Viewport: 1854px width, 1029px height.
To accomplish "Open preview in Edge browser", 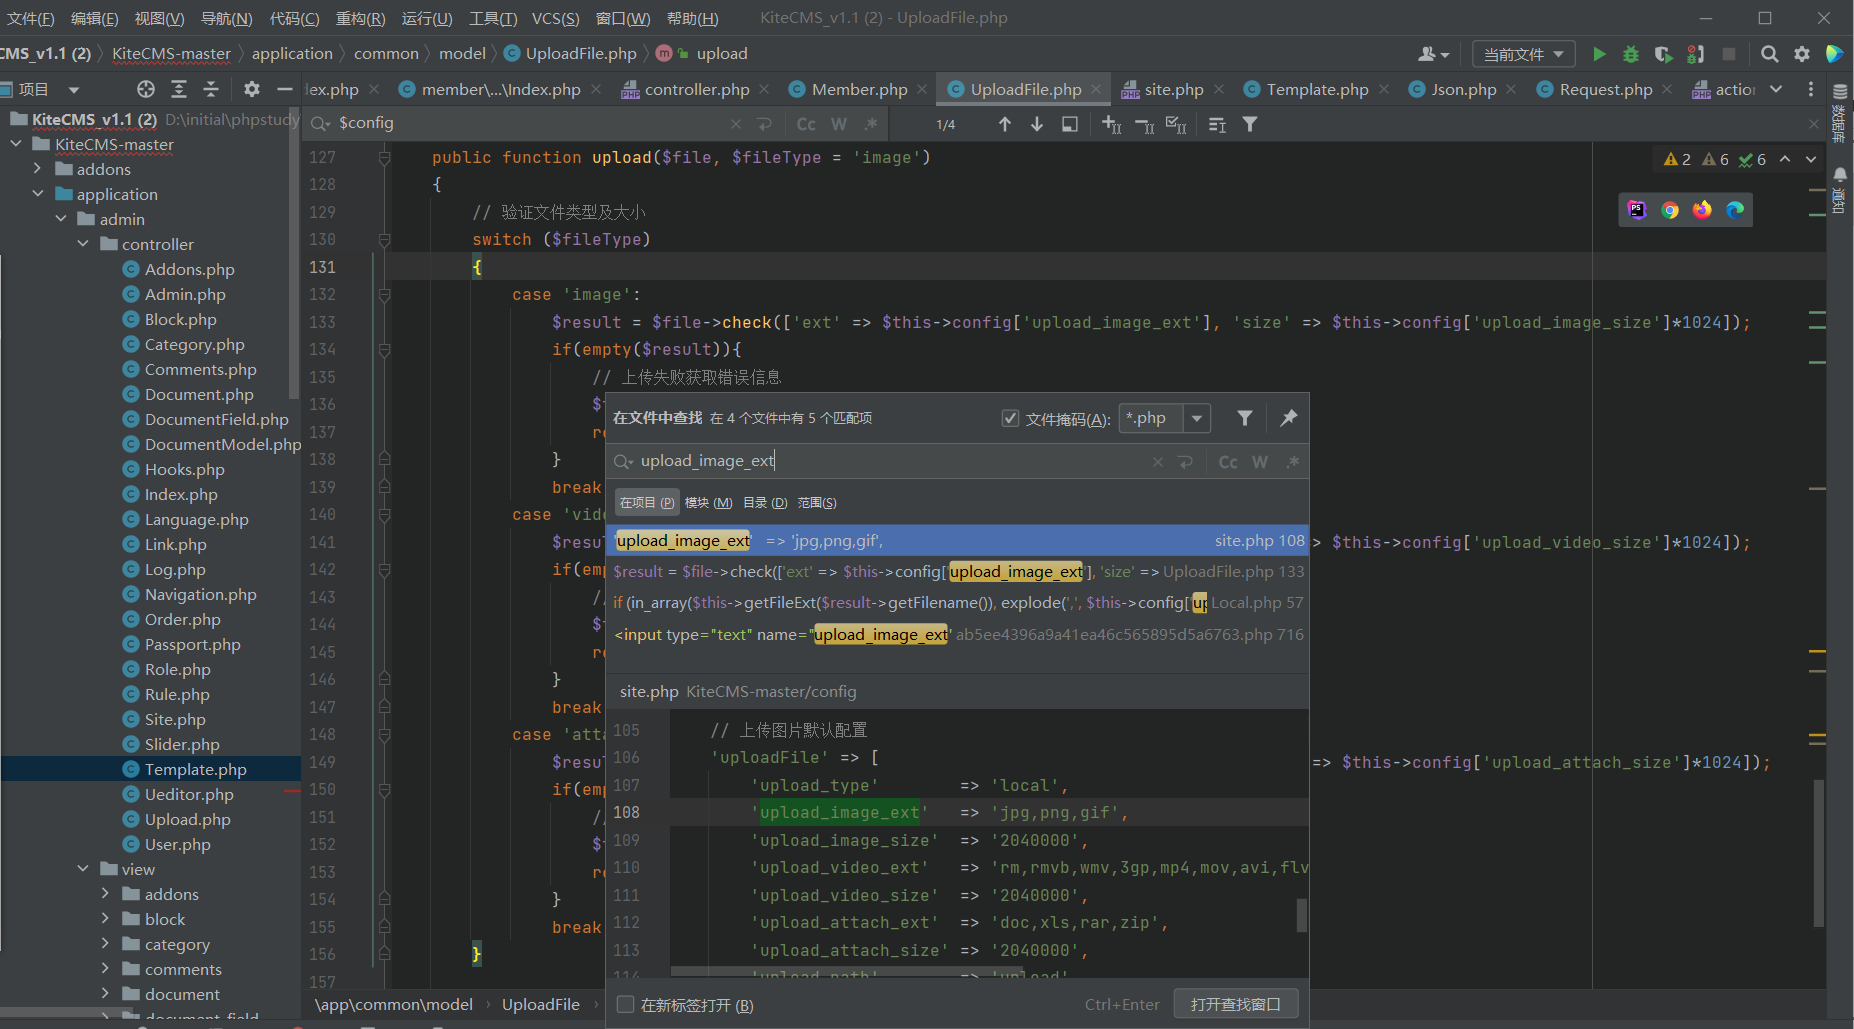I will 1735,209.
